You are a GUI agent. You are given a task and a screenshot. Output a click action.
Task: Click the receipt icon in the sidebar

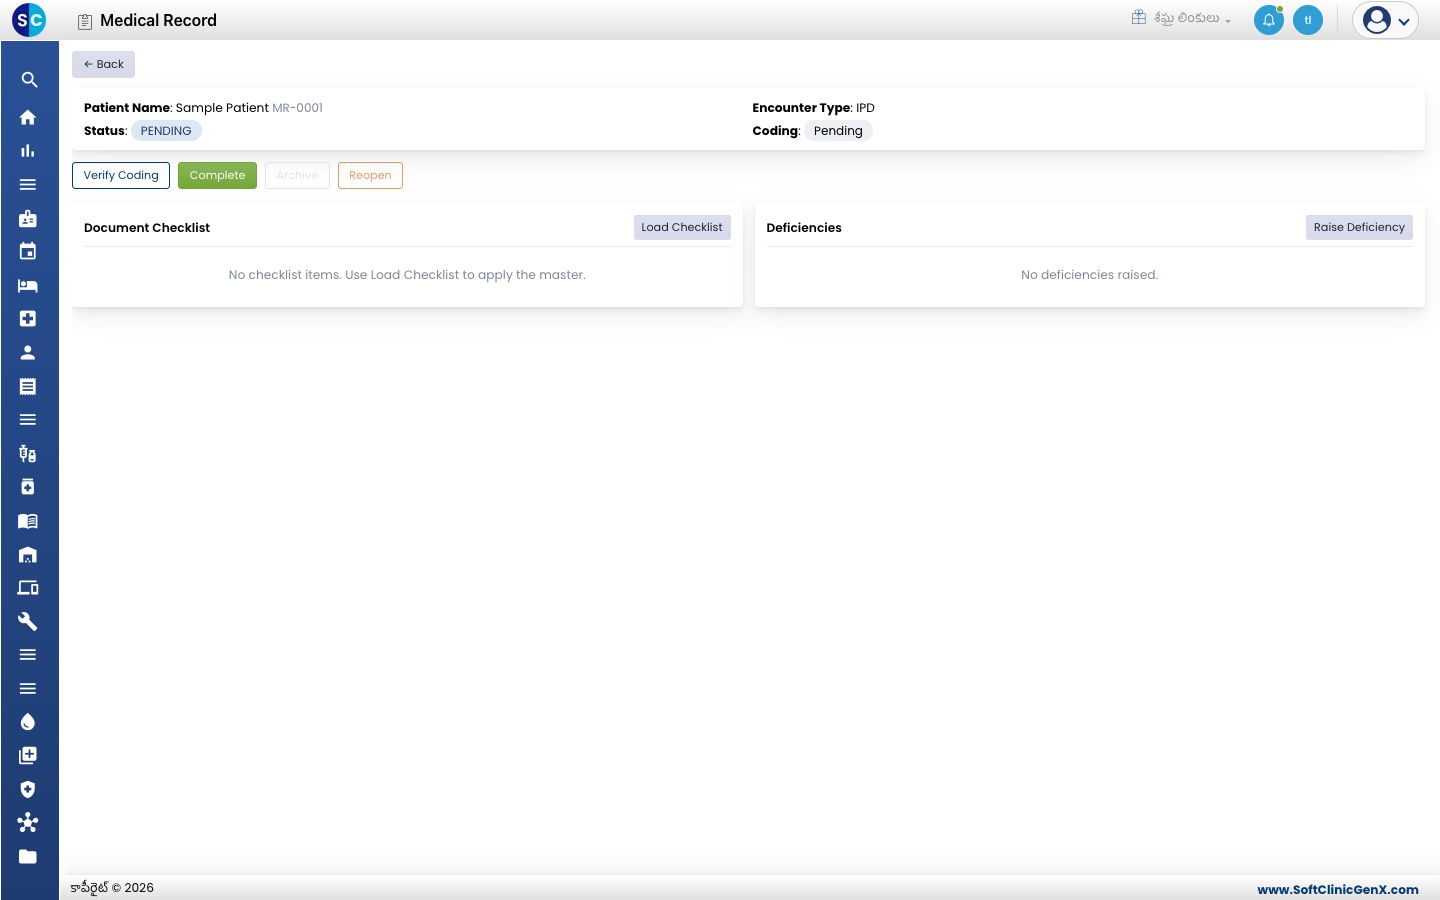tap(28, 386)
